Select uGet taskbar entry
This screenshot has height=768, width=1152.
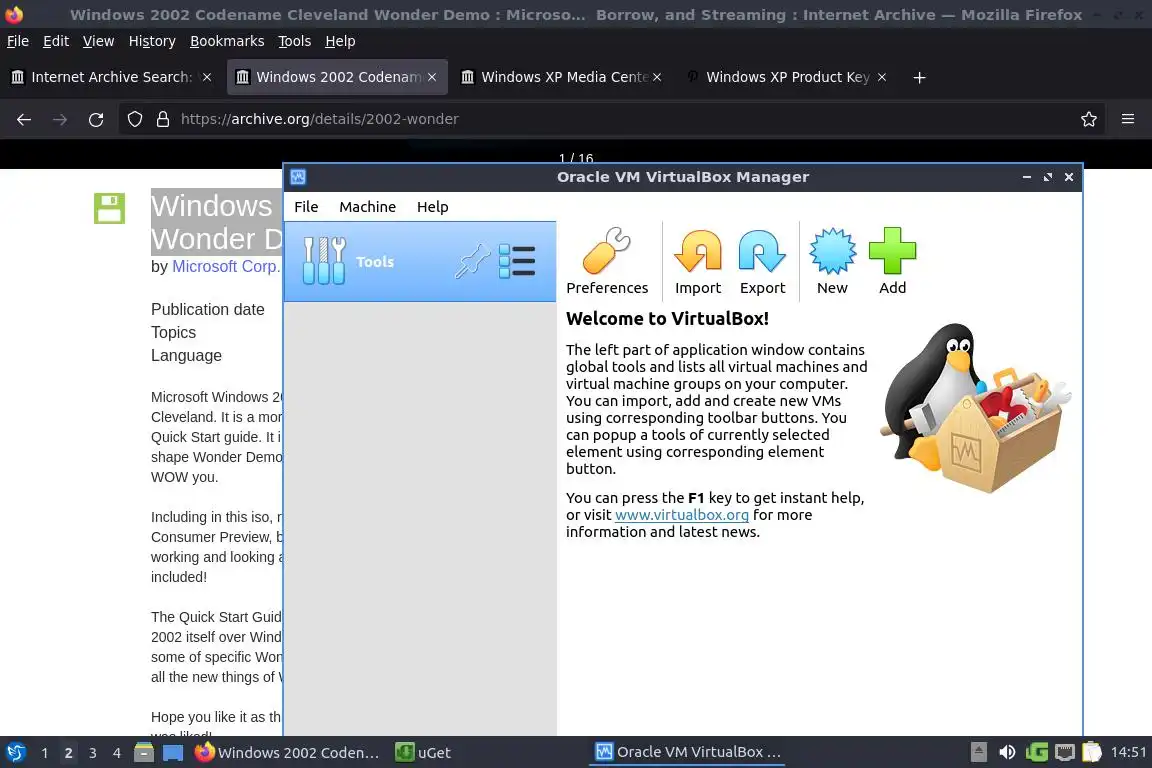tap(424, 753)
